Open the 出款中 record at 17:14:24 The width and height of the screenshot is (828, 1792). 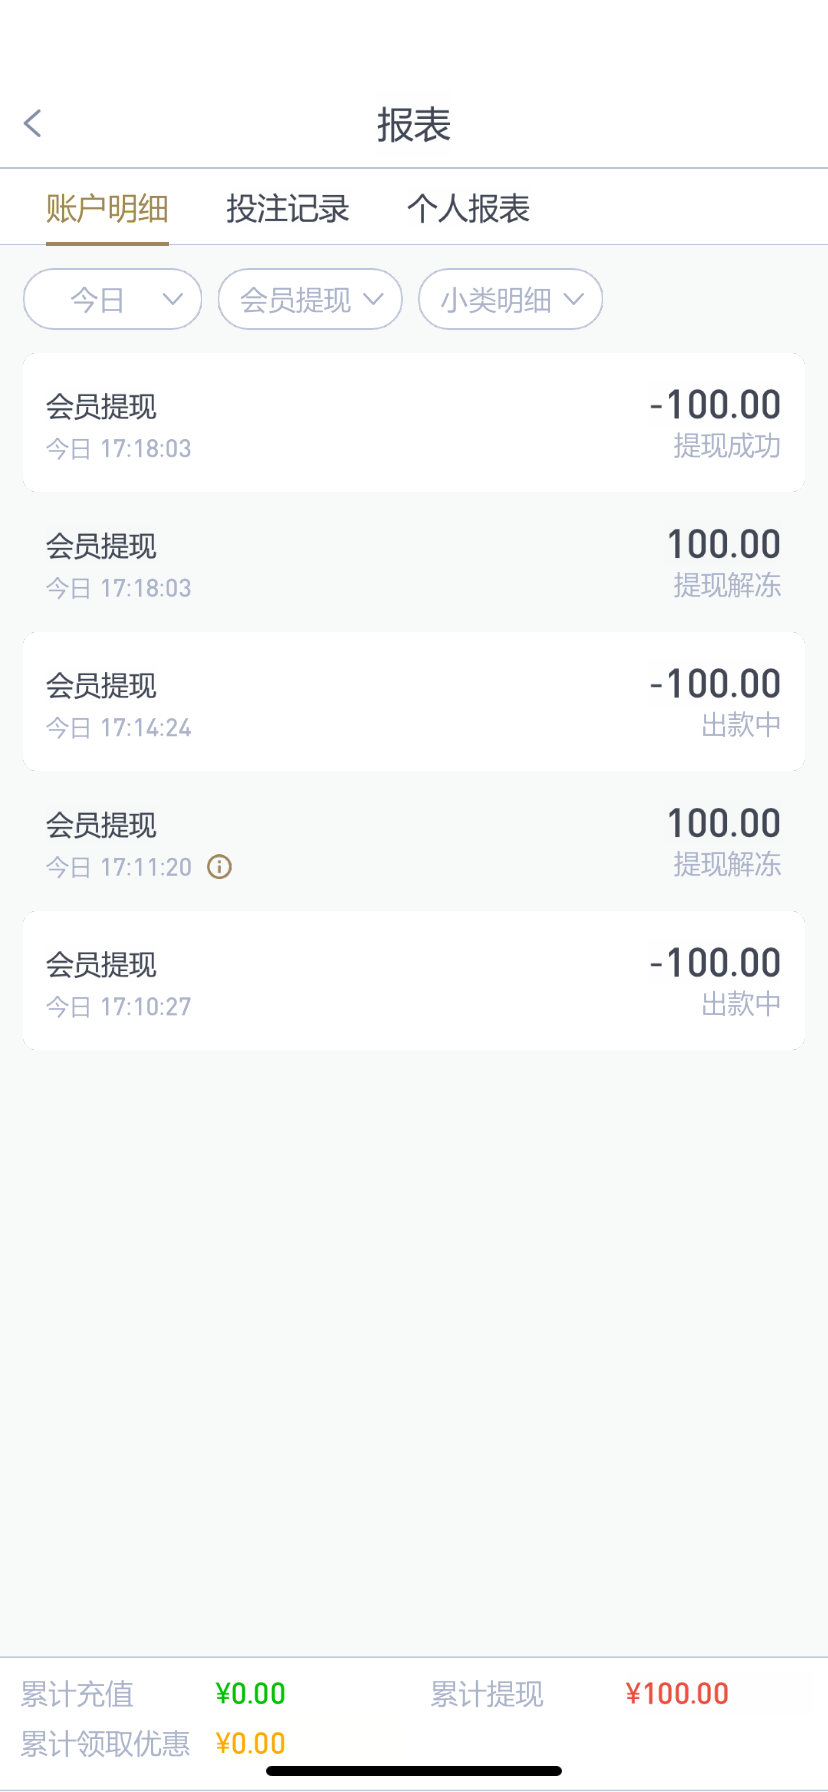pyautogui.click(x=414, y=702)
